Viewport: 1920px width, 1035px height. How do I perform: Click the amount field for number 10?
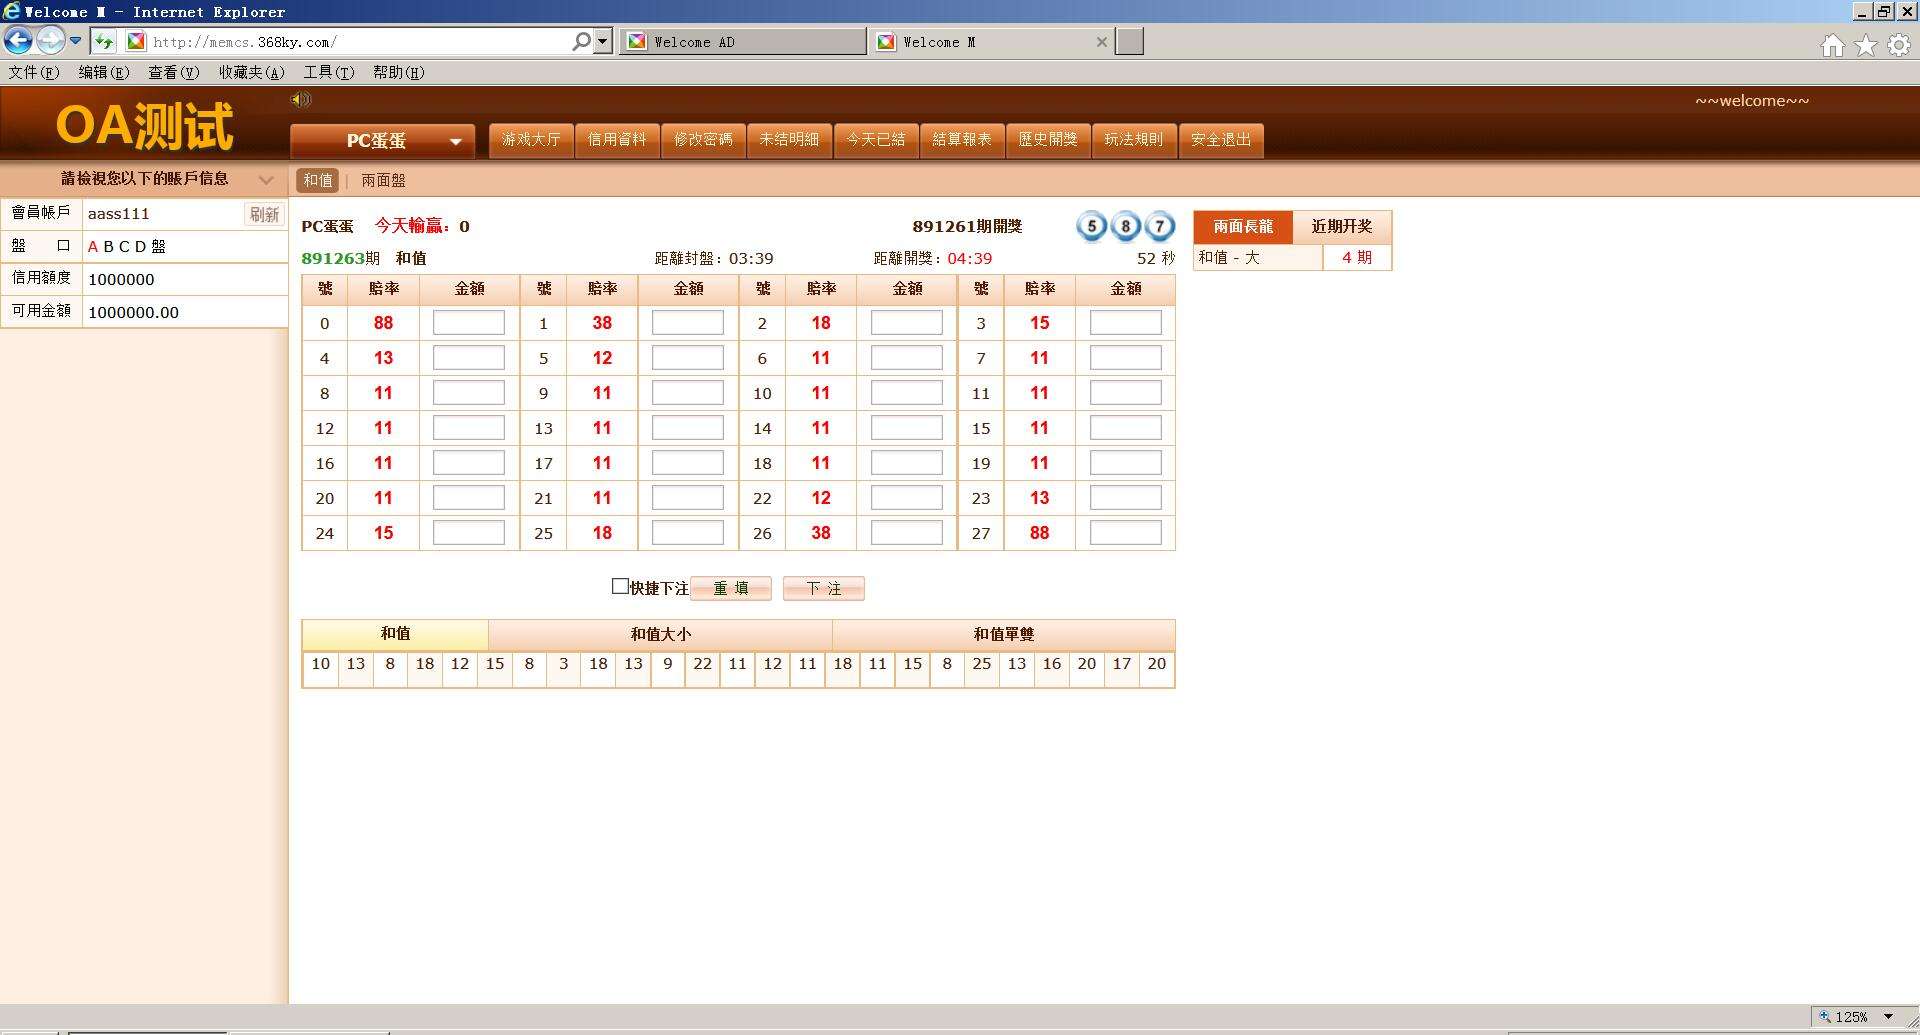pyautogui.click(x=907, y=393)
